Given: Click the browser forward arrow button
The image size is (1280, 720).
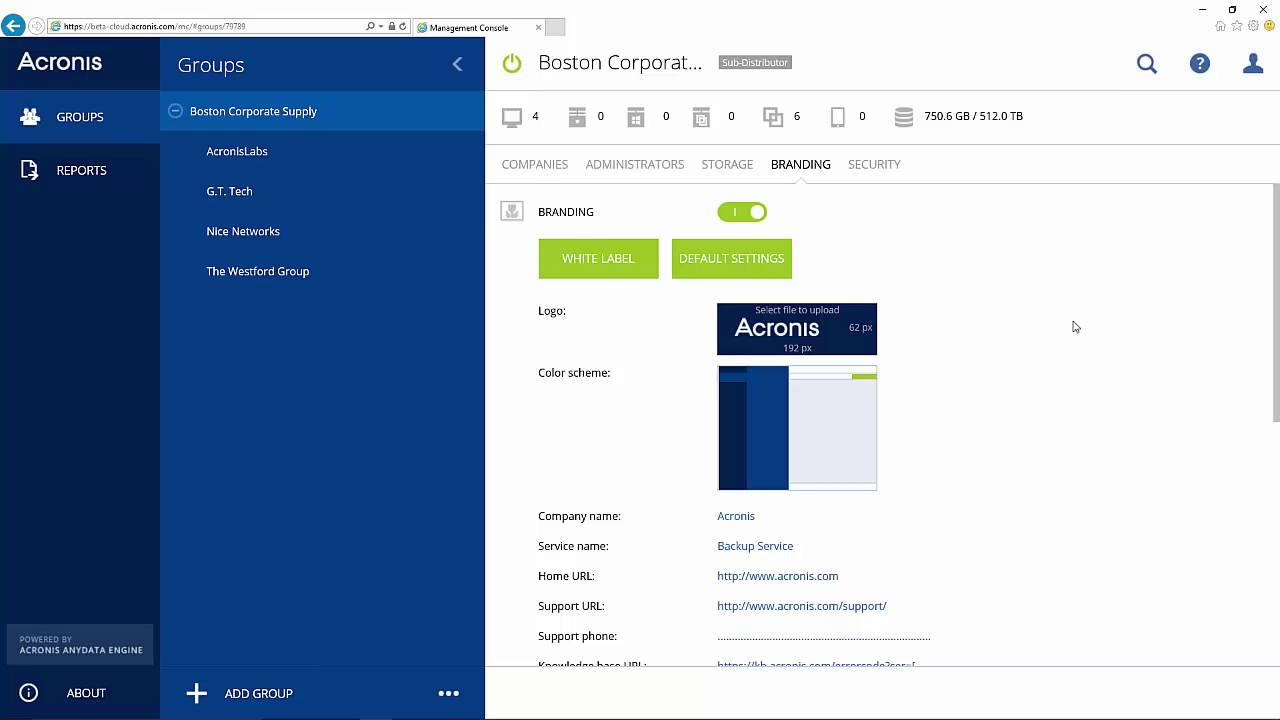Looking at the screenshot, I should point(37,26).
